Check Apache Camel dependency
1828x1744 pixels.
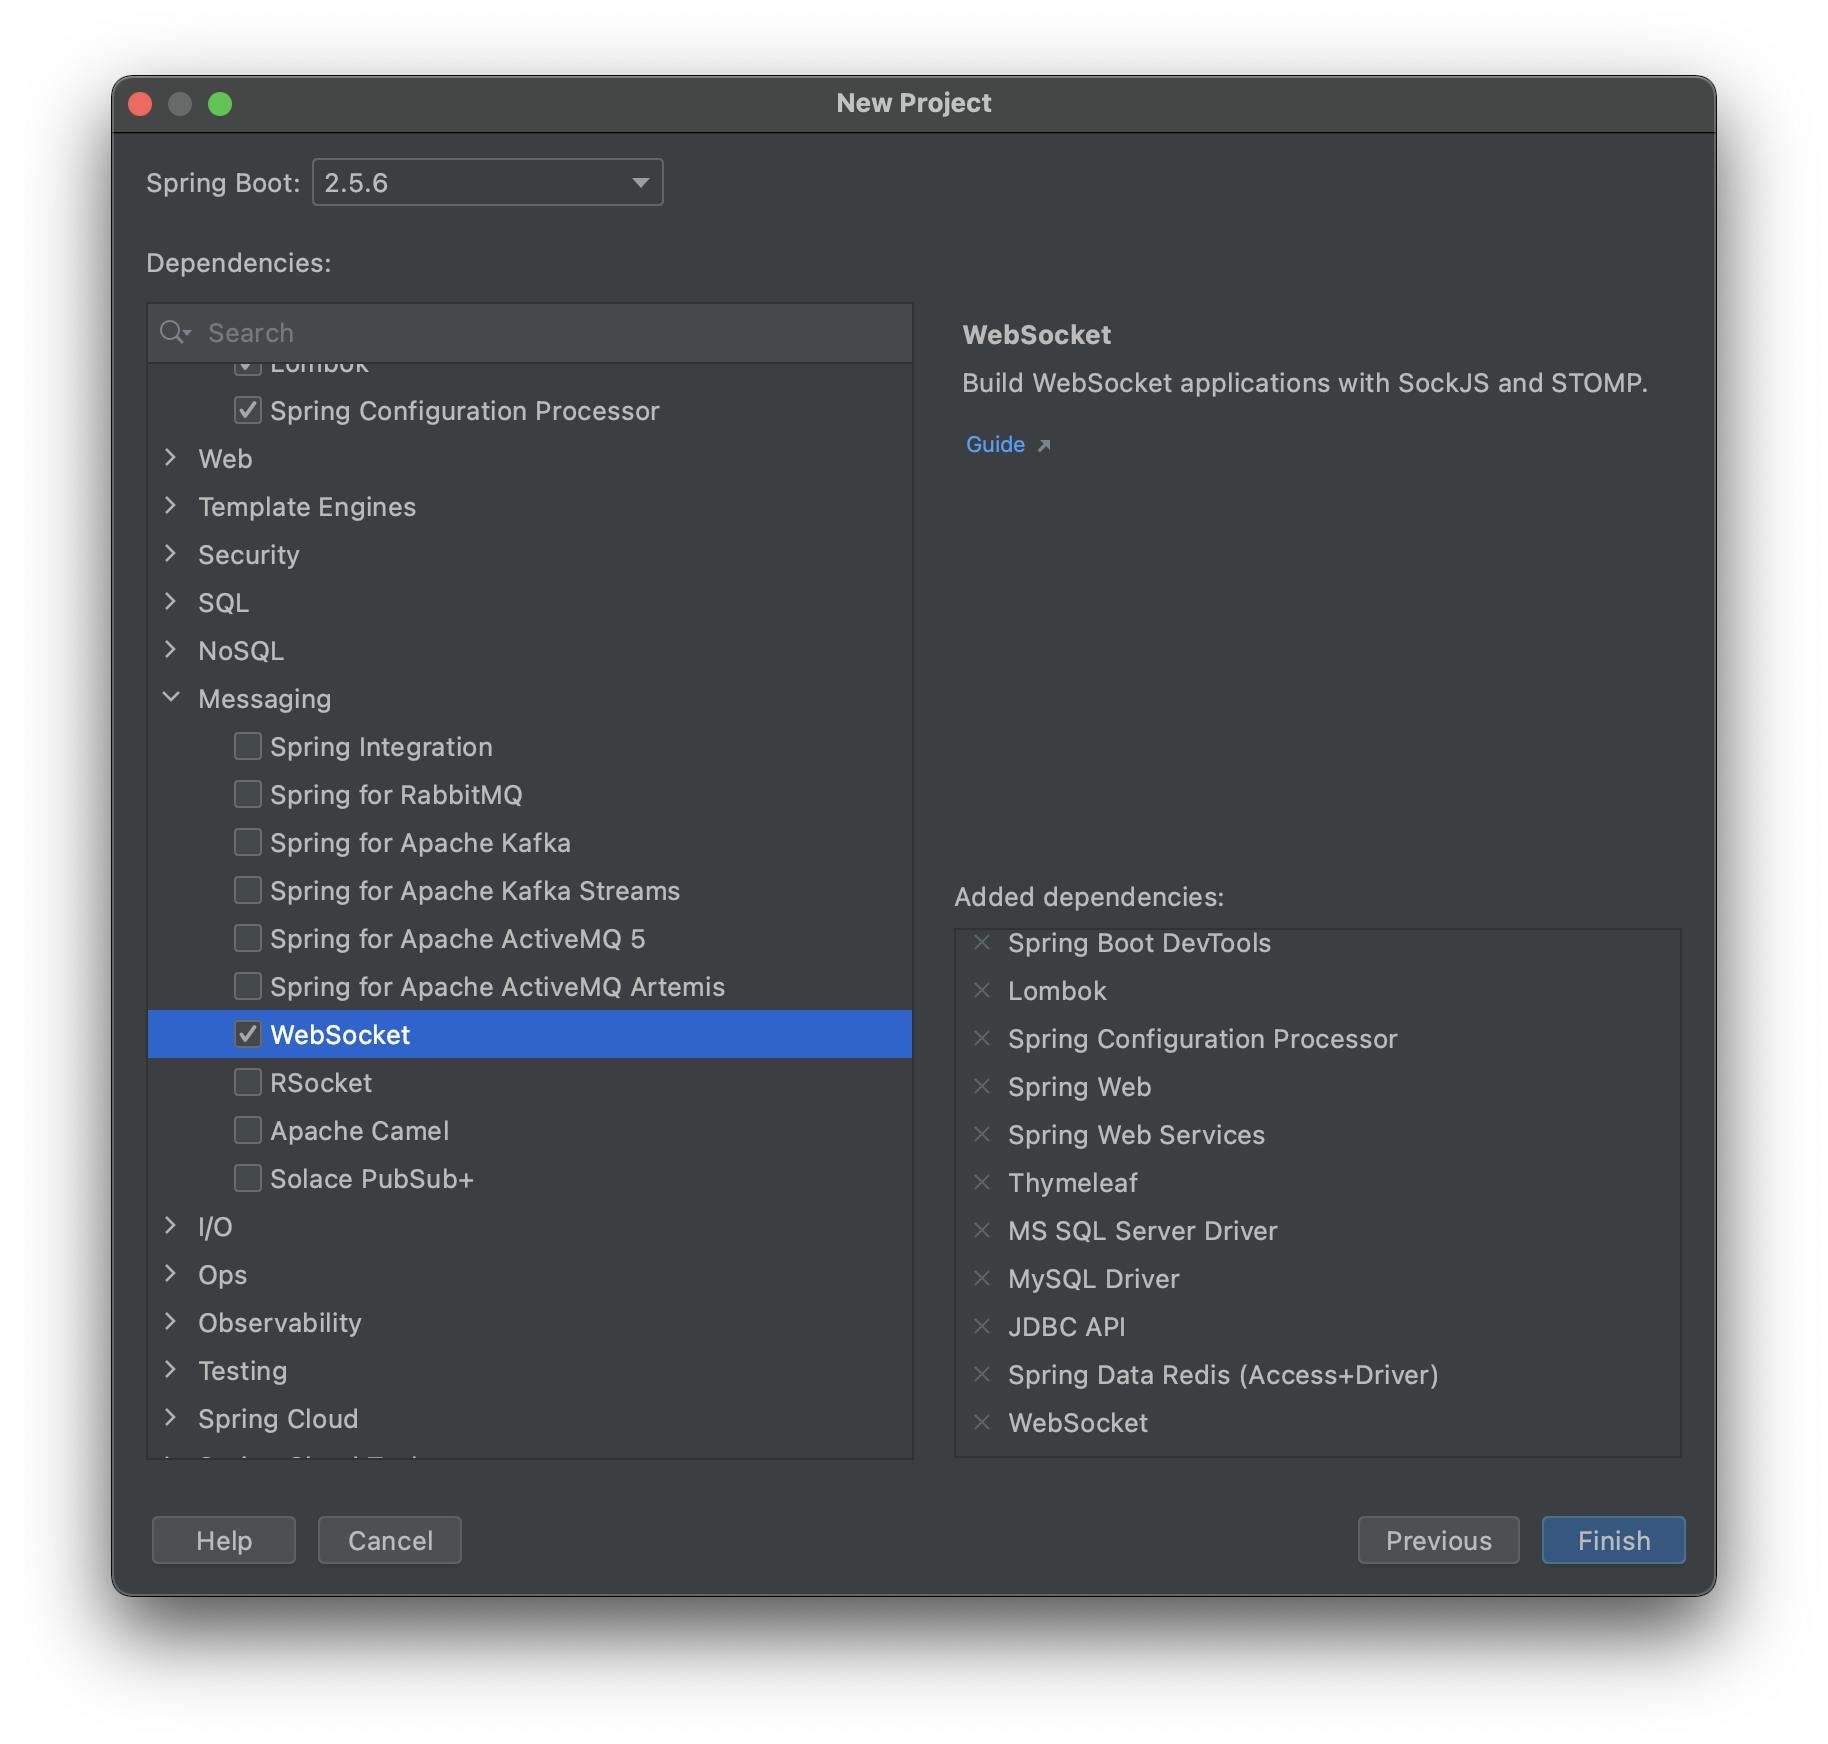[x=248, y=1130]
